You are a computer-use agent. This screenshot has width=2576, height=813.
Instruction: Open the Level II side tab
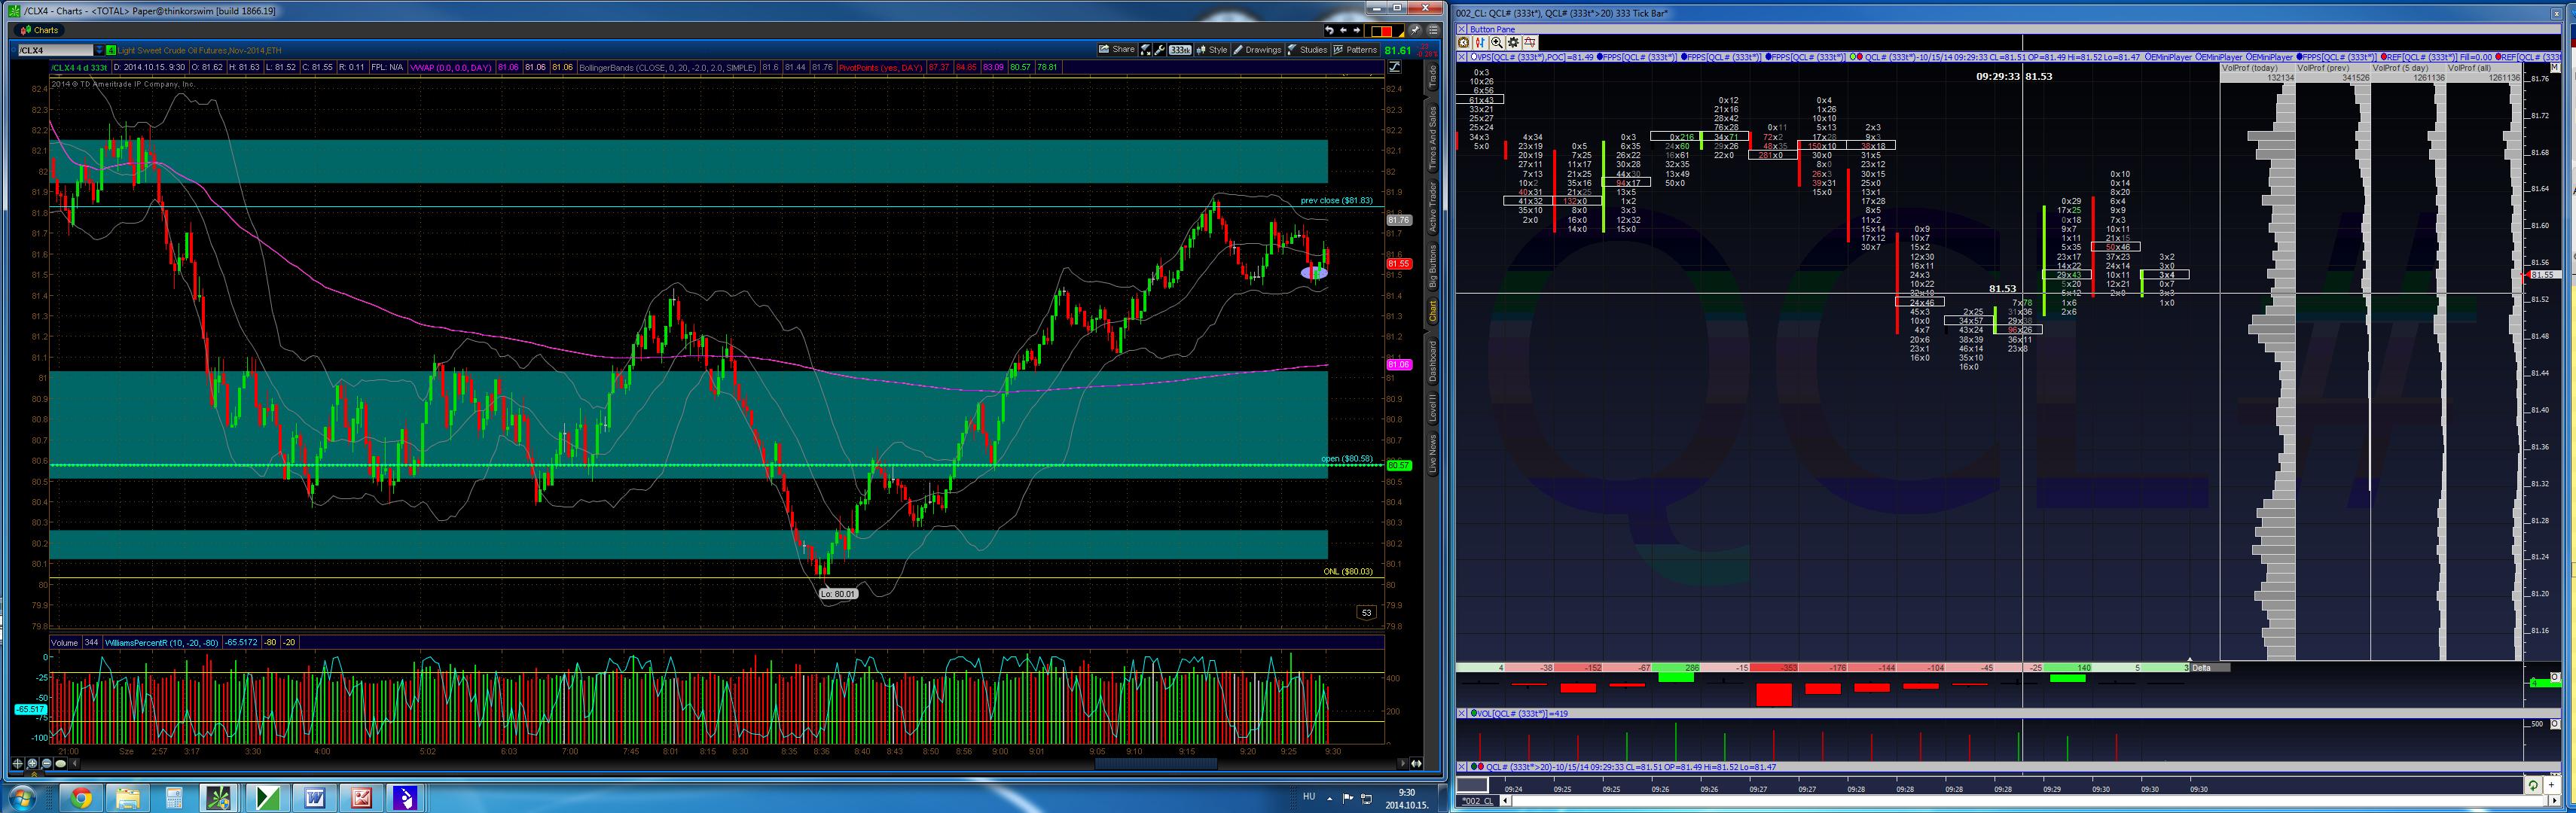click(x=1432, y=408)
